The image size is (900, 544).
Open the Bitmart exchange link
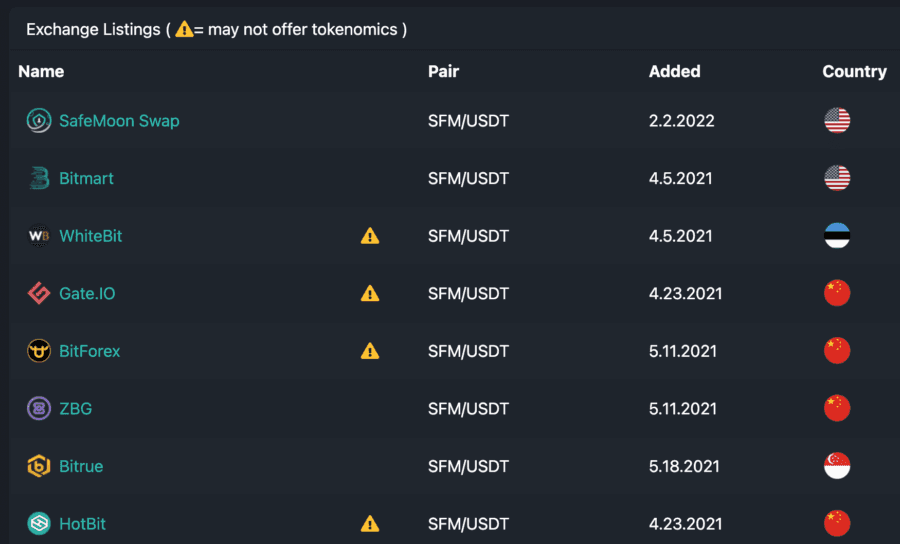[x=86, y=179]
